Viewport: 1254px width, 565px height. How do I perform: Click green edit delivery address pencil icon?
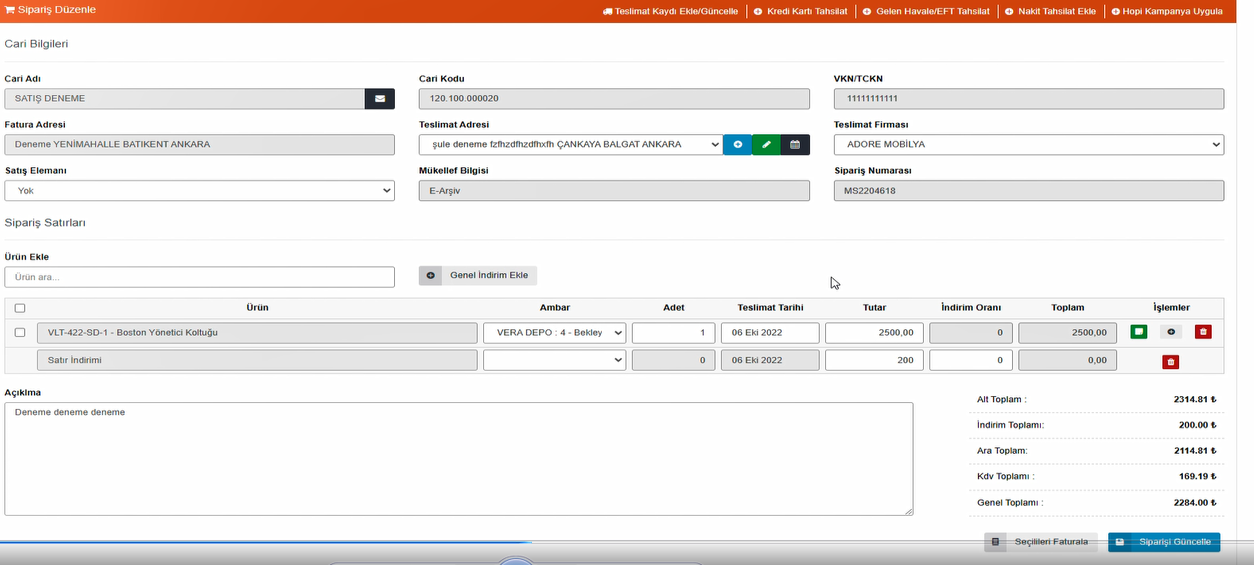click(766, 145)
